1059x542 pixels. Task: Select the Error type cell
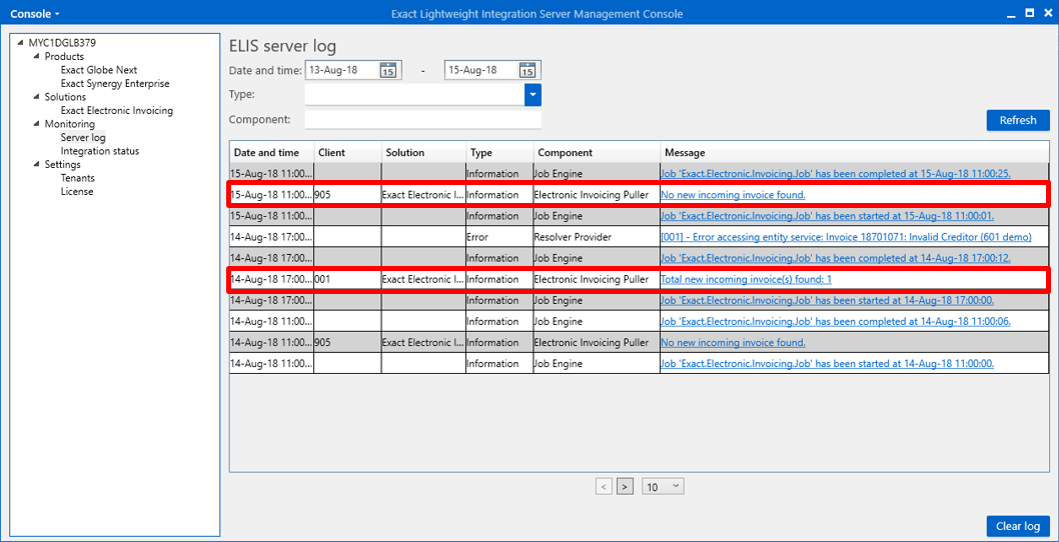point(499,237)
